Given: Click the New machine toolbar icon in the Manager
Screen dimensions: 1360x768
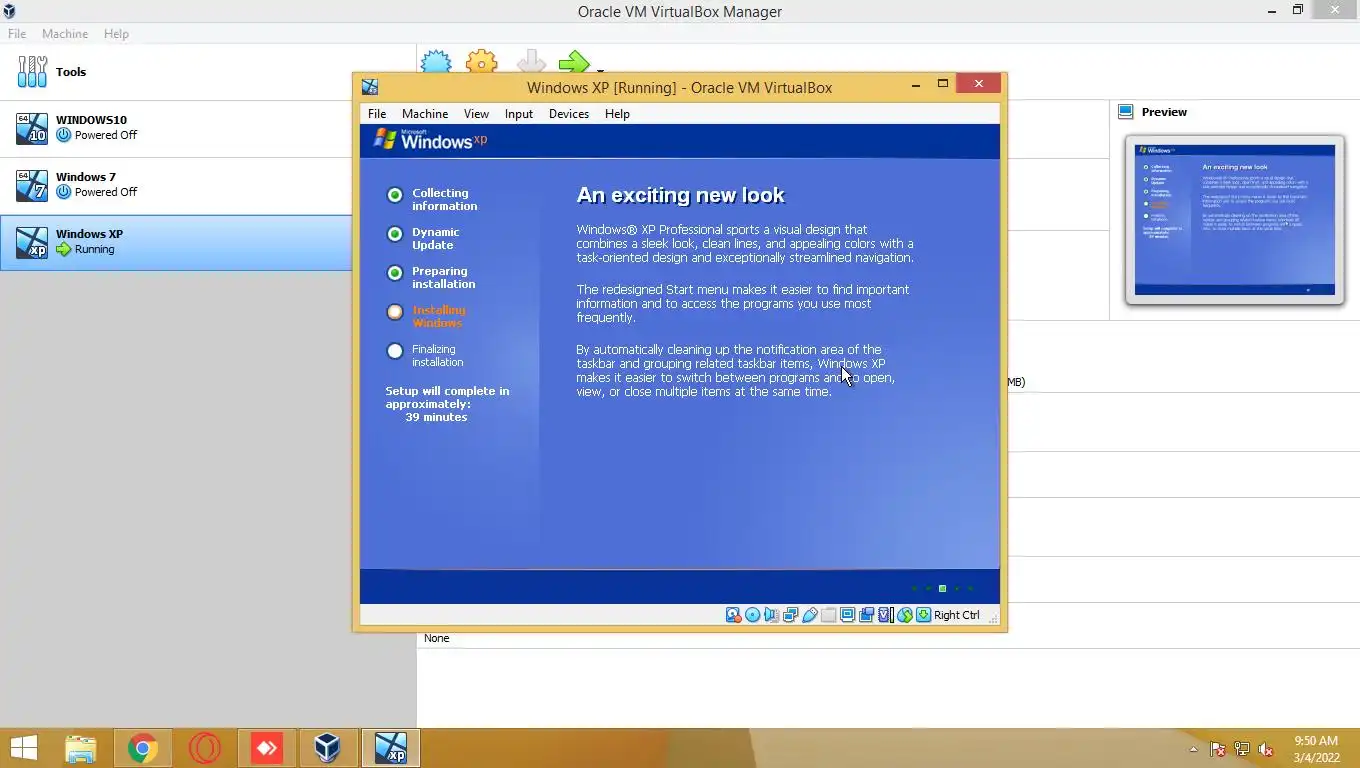Looking at the screenshot, I should [436, 62].
